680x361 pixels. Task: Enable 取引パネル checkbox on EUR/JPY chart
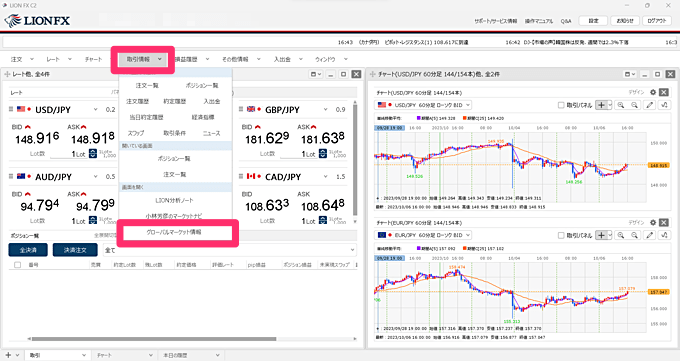pyautogui.click(x=561, y=235)
